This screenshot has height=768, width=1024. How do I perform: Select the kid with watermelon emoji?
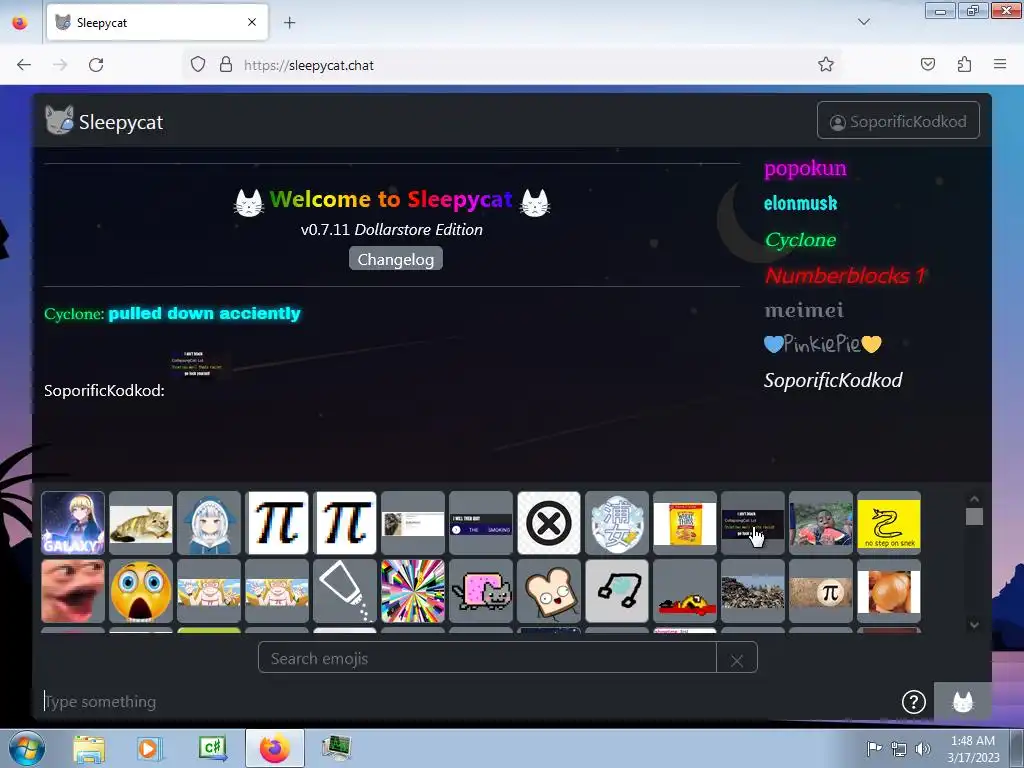821,523
